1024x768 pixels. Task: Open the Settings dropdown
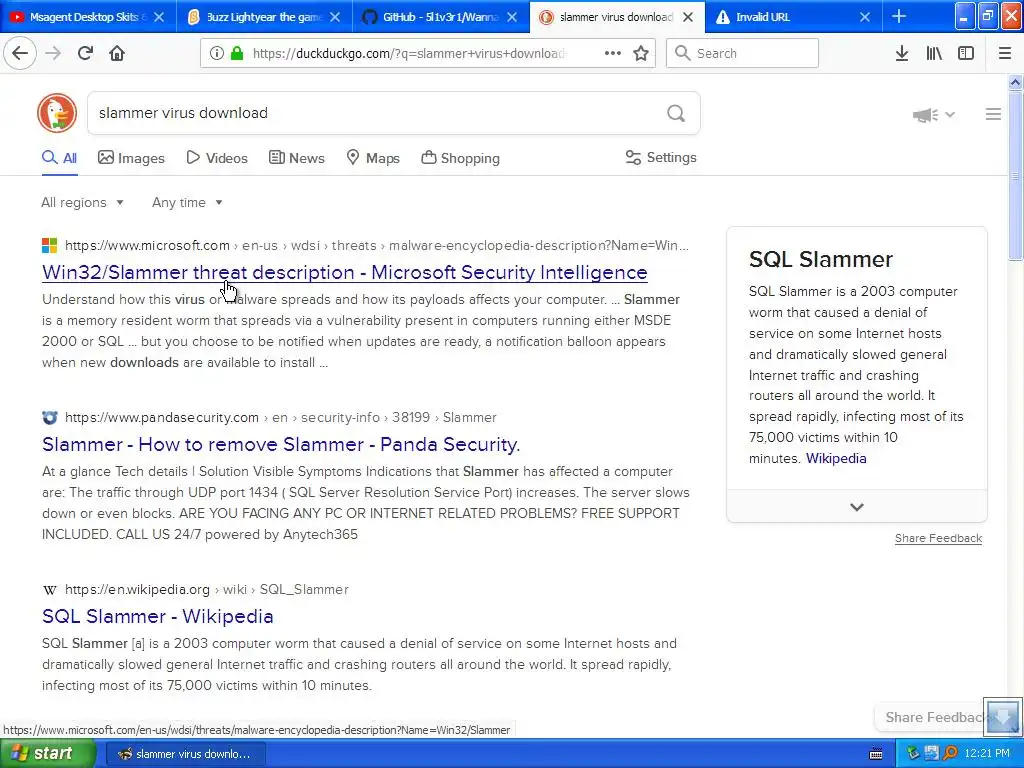(661, 157)
